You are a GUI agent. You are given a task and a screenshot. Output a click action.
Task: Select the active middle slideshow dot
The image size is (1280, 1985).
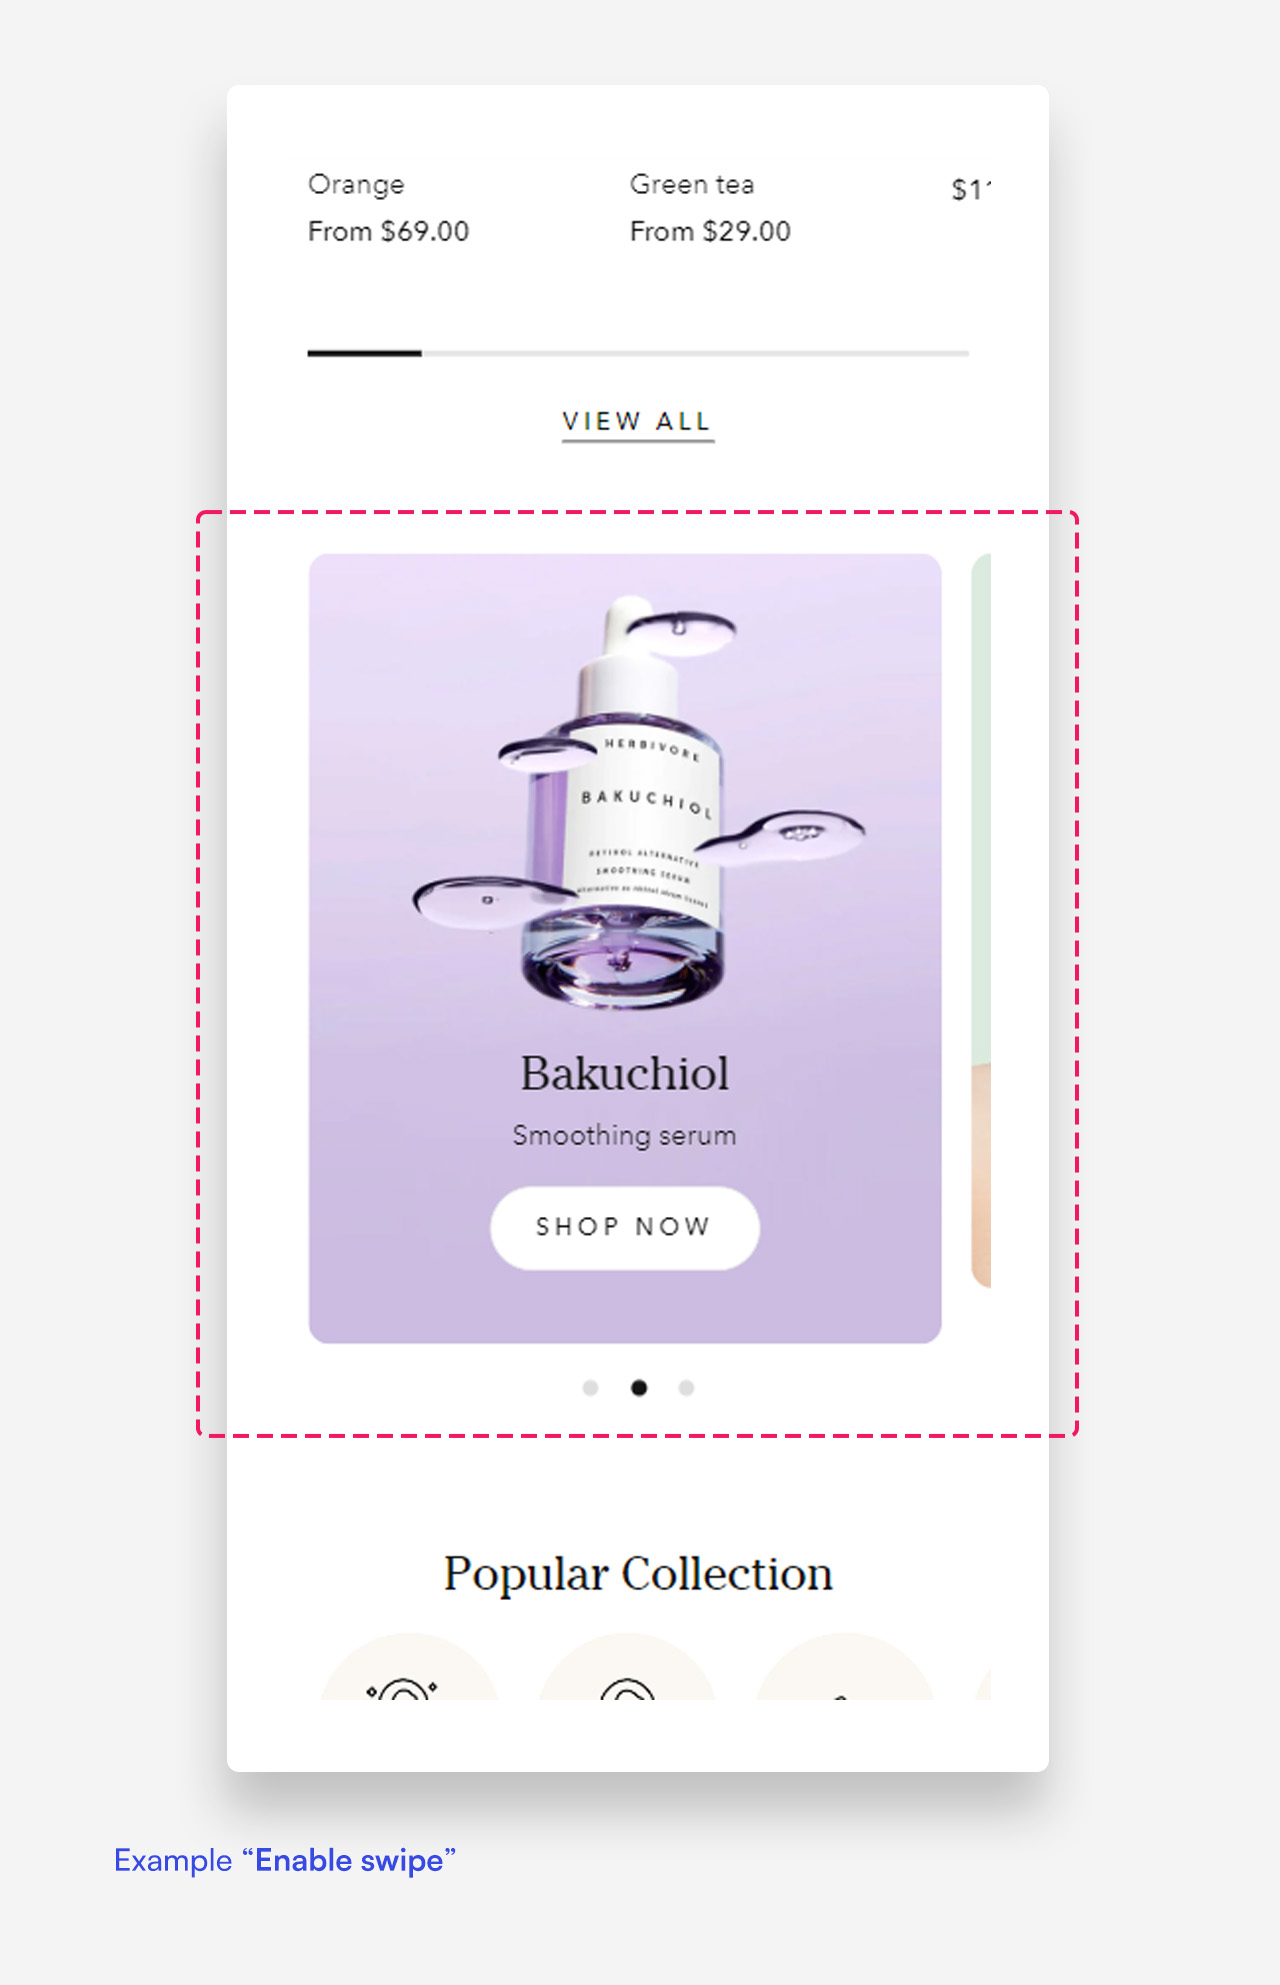coord(638,1387)
